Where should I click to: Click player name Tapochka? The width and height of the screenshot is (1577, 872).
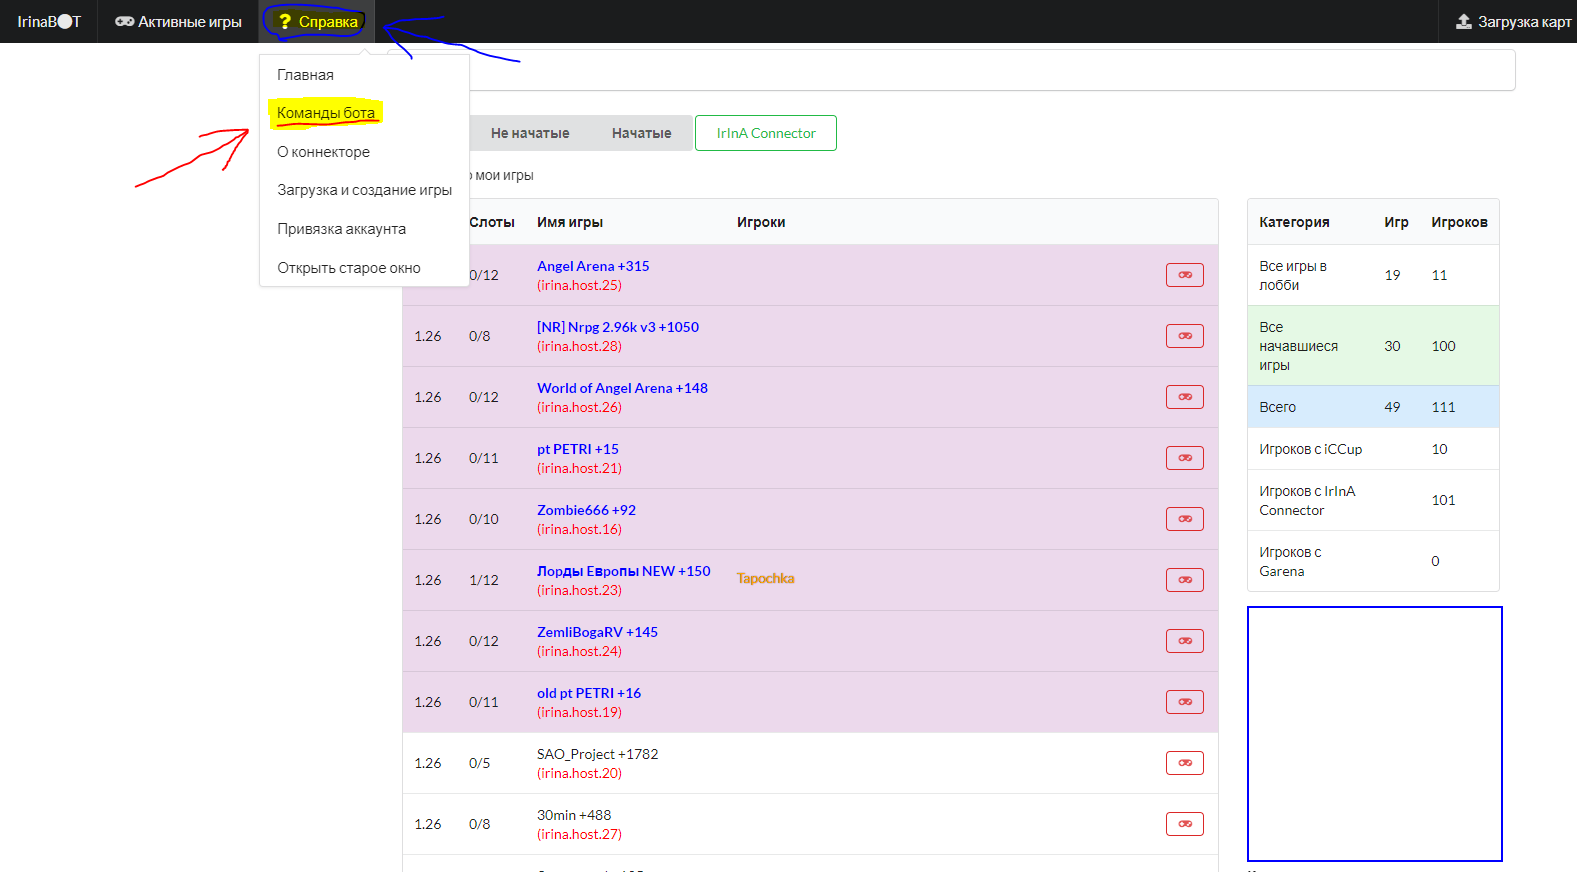coord(766,578)
